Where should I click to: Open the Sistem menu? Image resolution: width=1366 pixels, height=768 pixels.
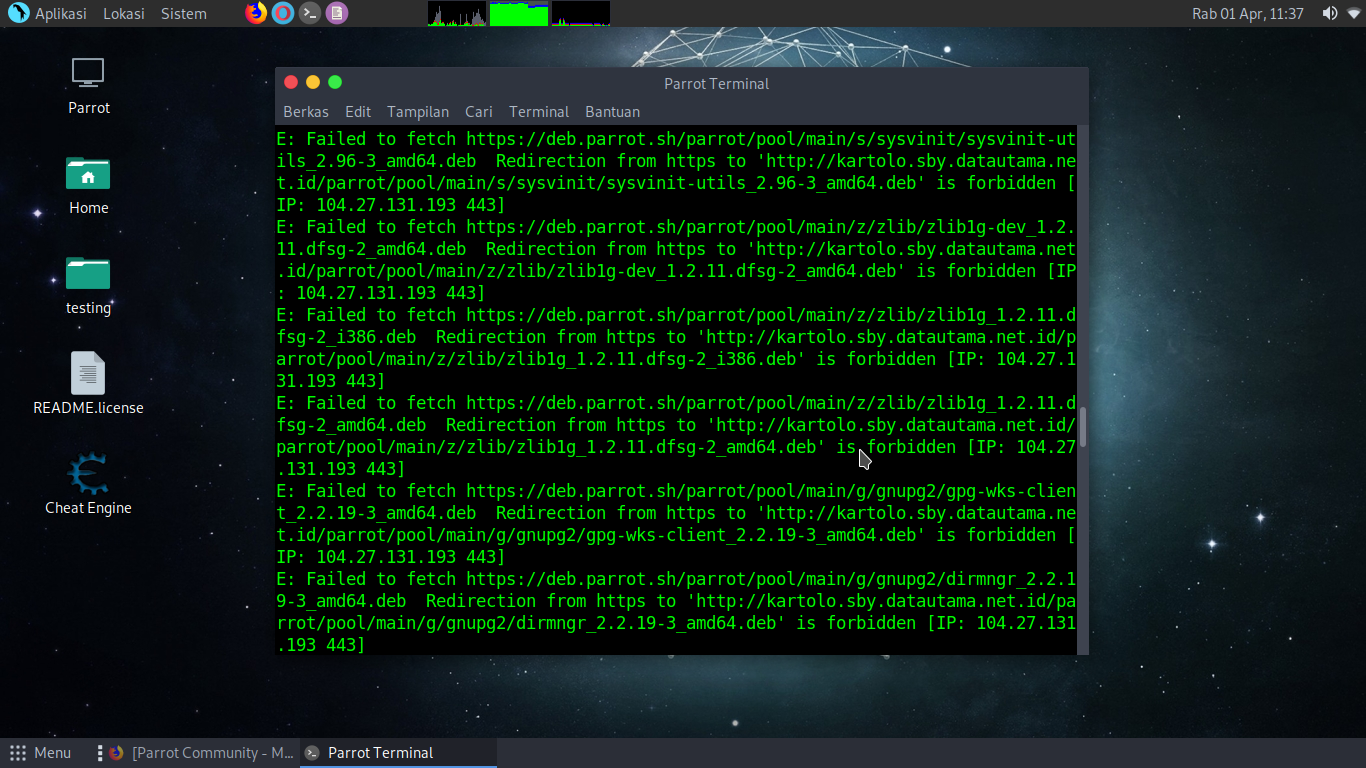(184, 14)
